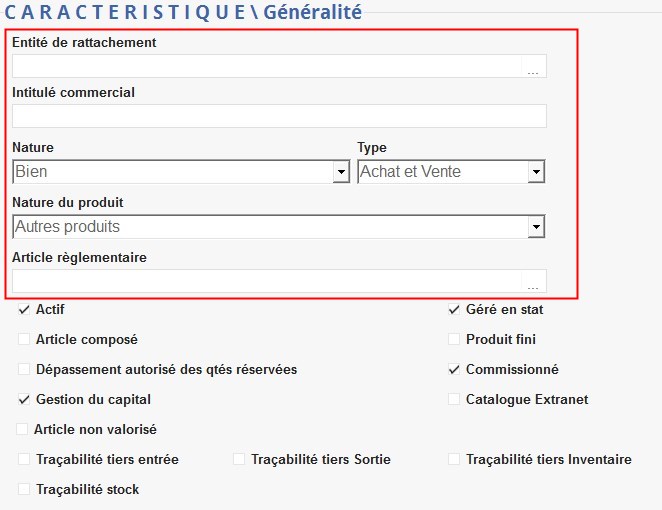The image size is (662, 510).
Task: Enable Traçabilité tiers Inventaire checkbox
Action: (455, 460)
